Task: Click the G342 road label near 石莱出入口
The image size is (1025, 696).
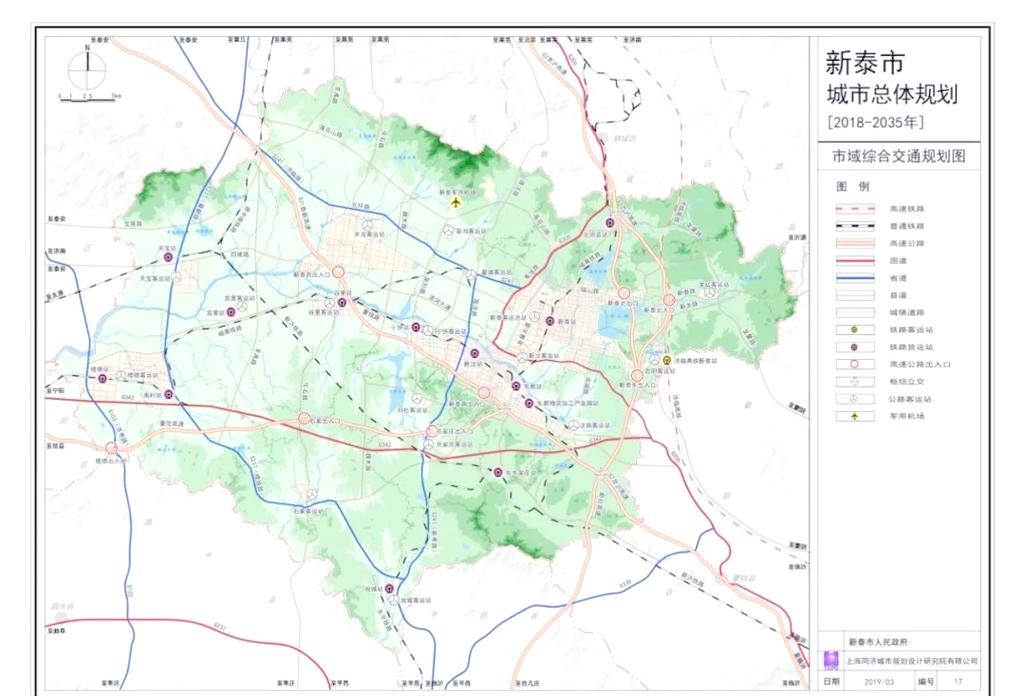Action: (384, 444)
